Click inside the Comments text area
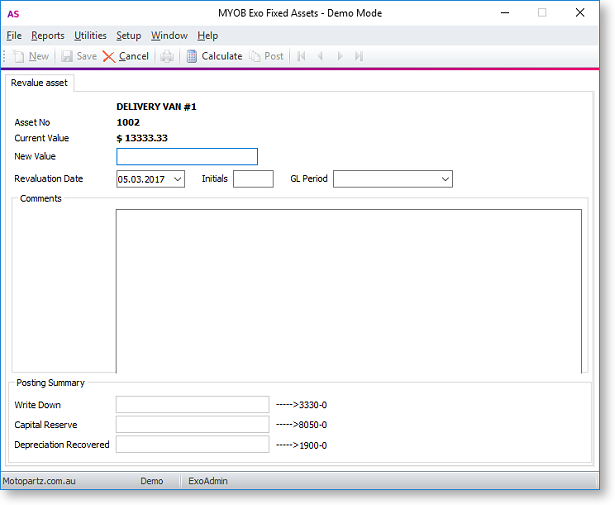Screen dimensions: 615x505 (x=348, y=290)
